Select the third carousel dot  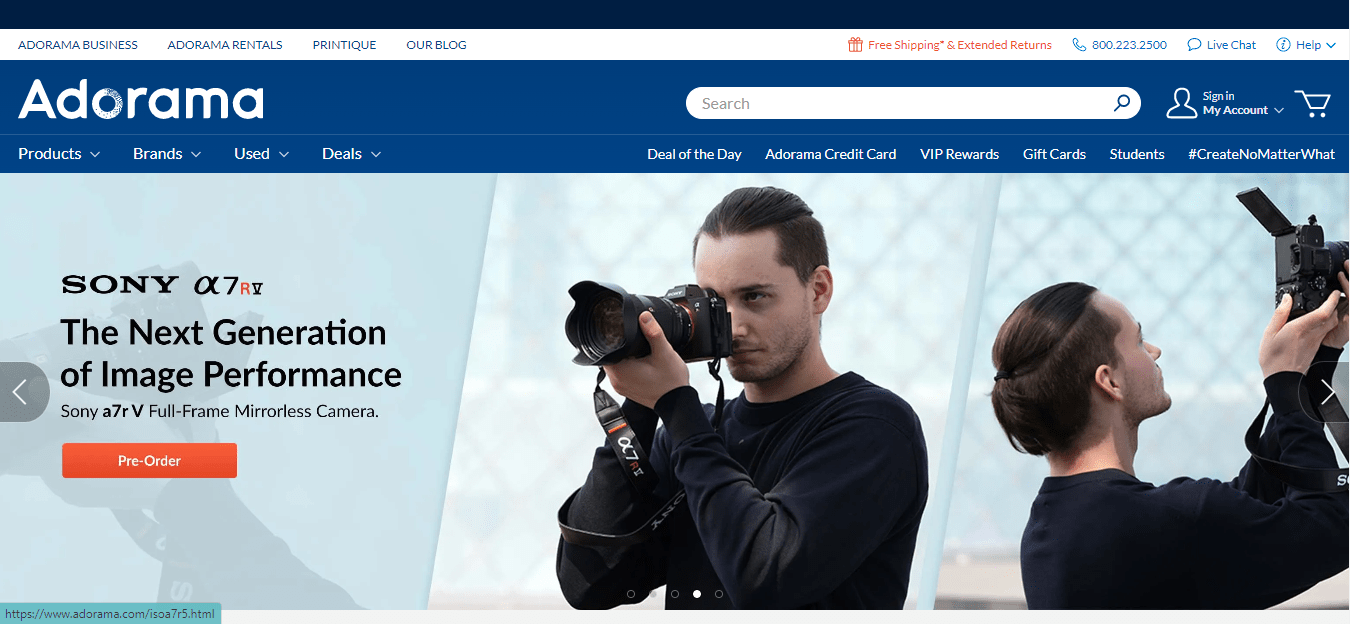(675, 594)
